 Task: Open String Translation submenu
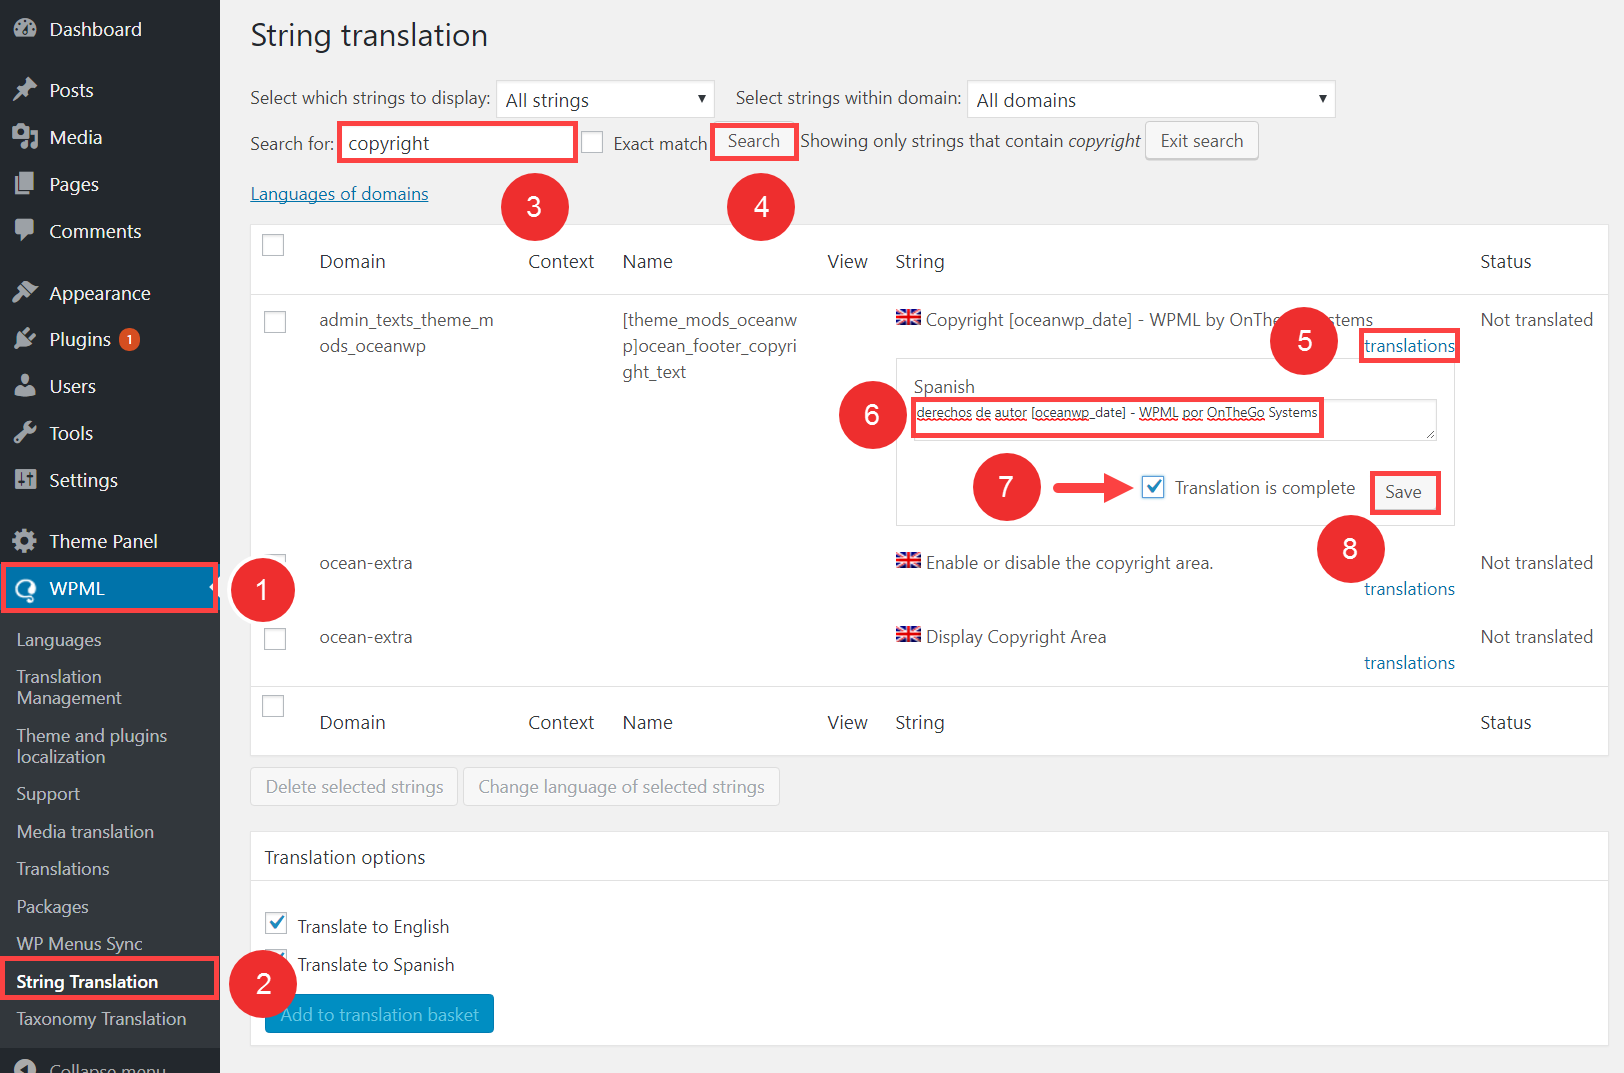(x=87, y=982)
